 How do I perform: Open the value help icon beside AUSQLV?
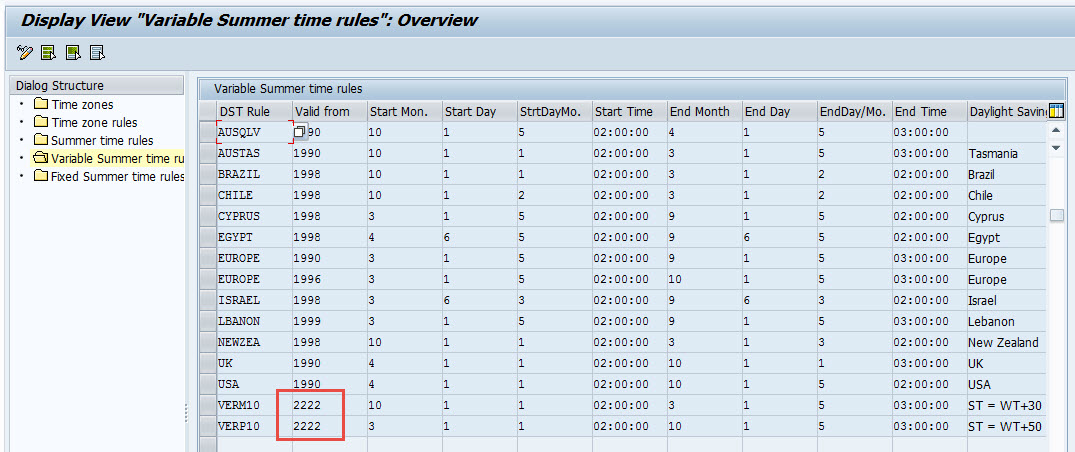coord(300,131)
